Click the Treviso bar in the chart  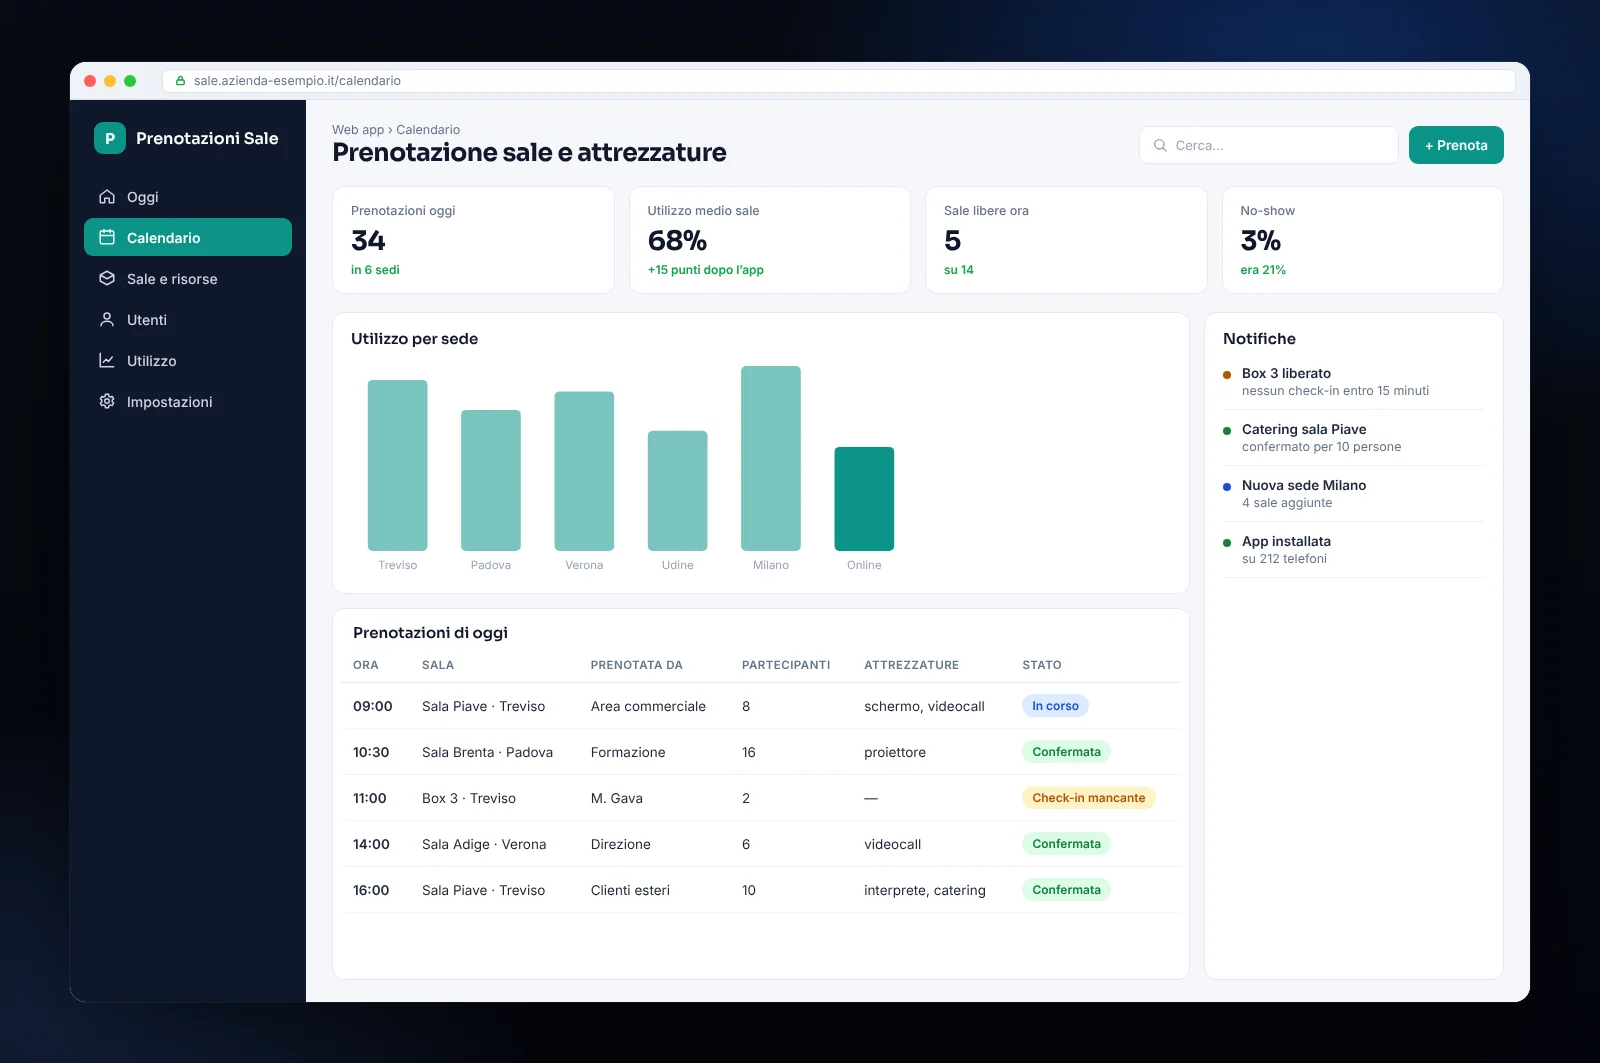(x=397, y=465)
